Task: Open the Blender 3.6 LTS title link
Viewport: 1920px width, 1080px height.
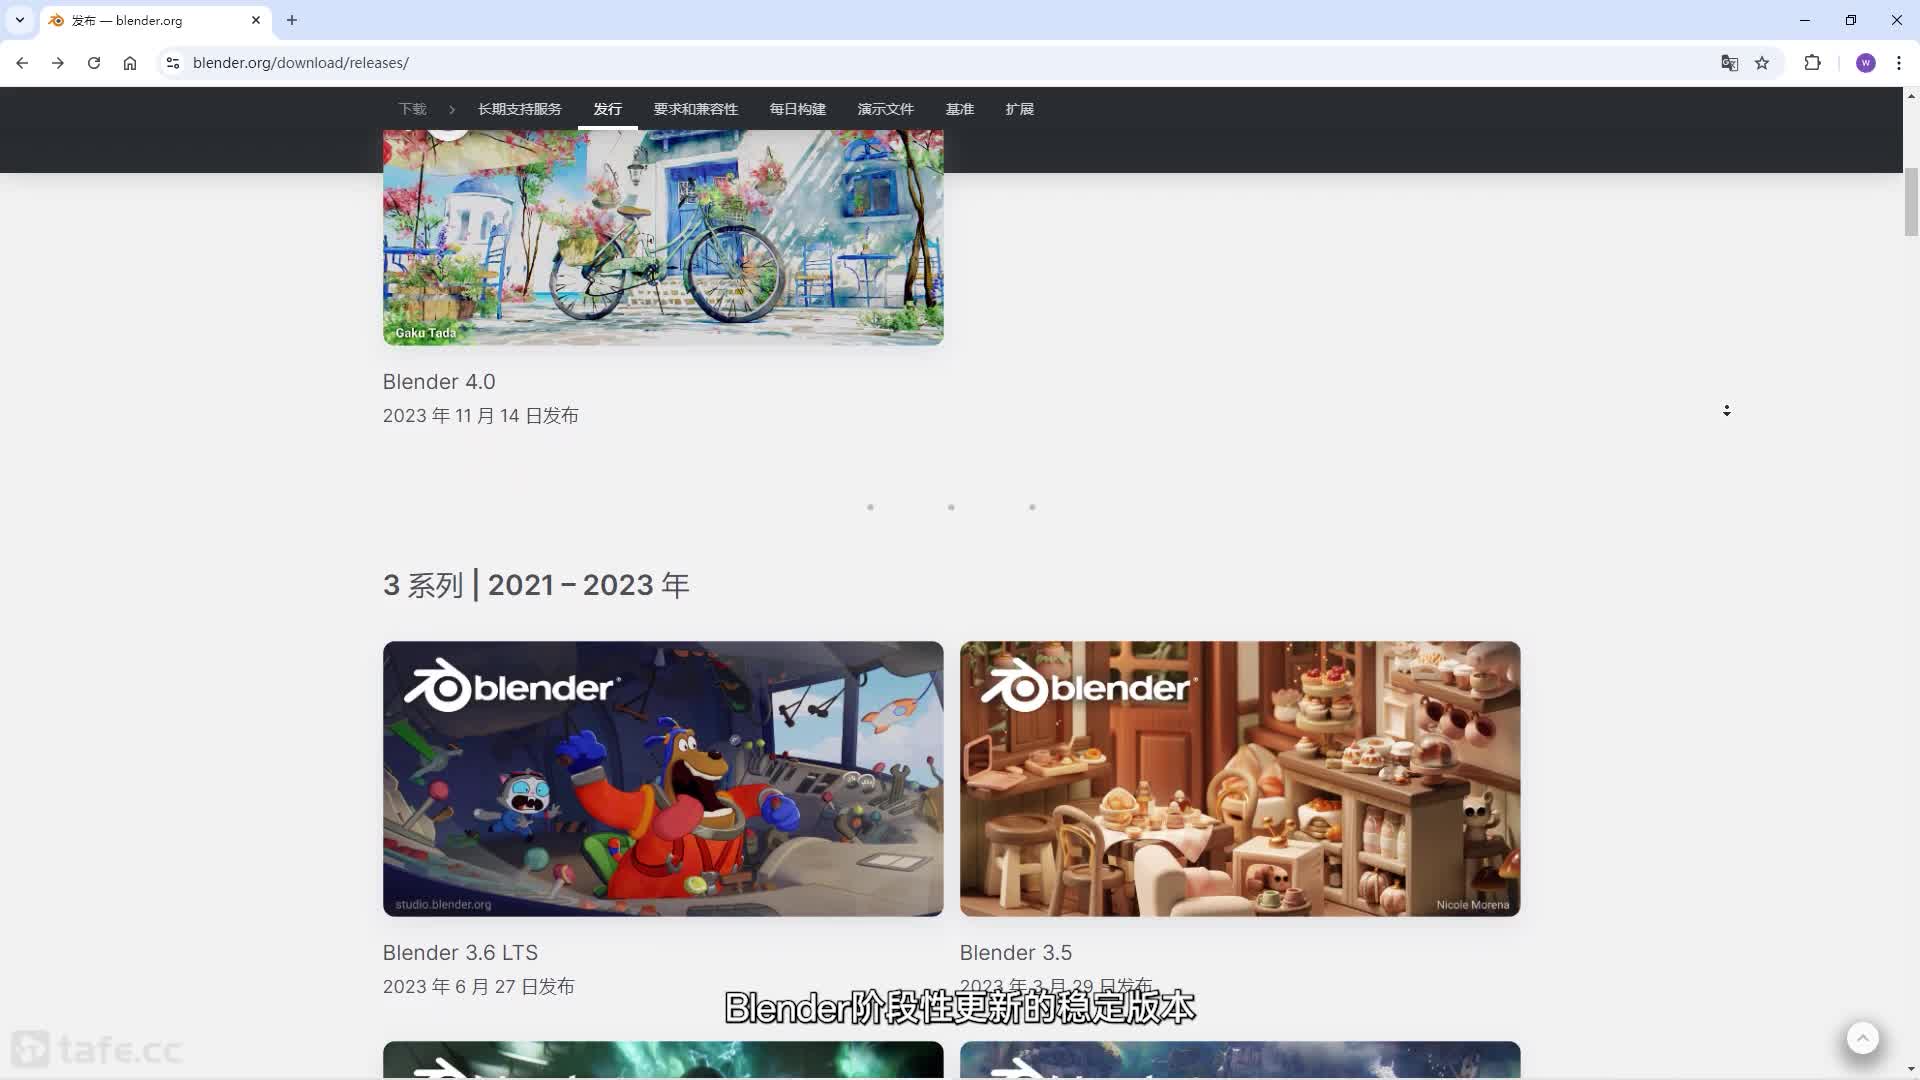Action: point(460,953)
